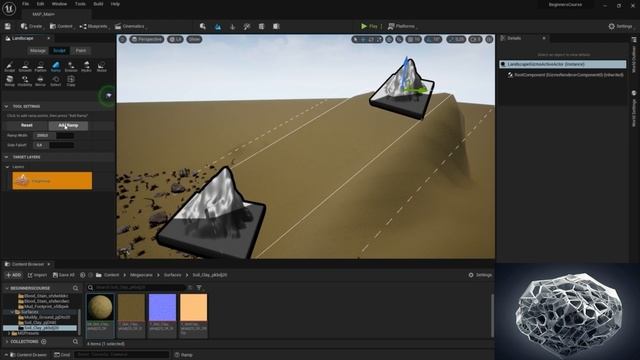Viewport: 640px width, 360px height.
Task: Click the Reset ramp button
Action: click(27, 125)
